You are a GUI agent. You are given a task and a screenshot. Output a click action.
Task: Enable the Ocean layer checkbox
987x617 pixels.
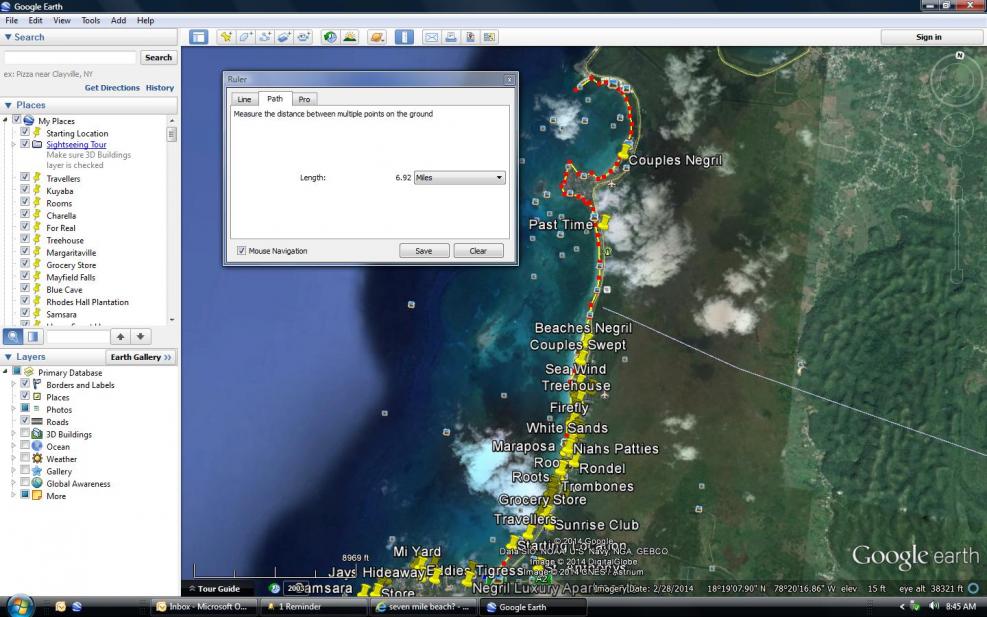(x=25, y=445)
